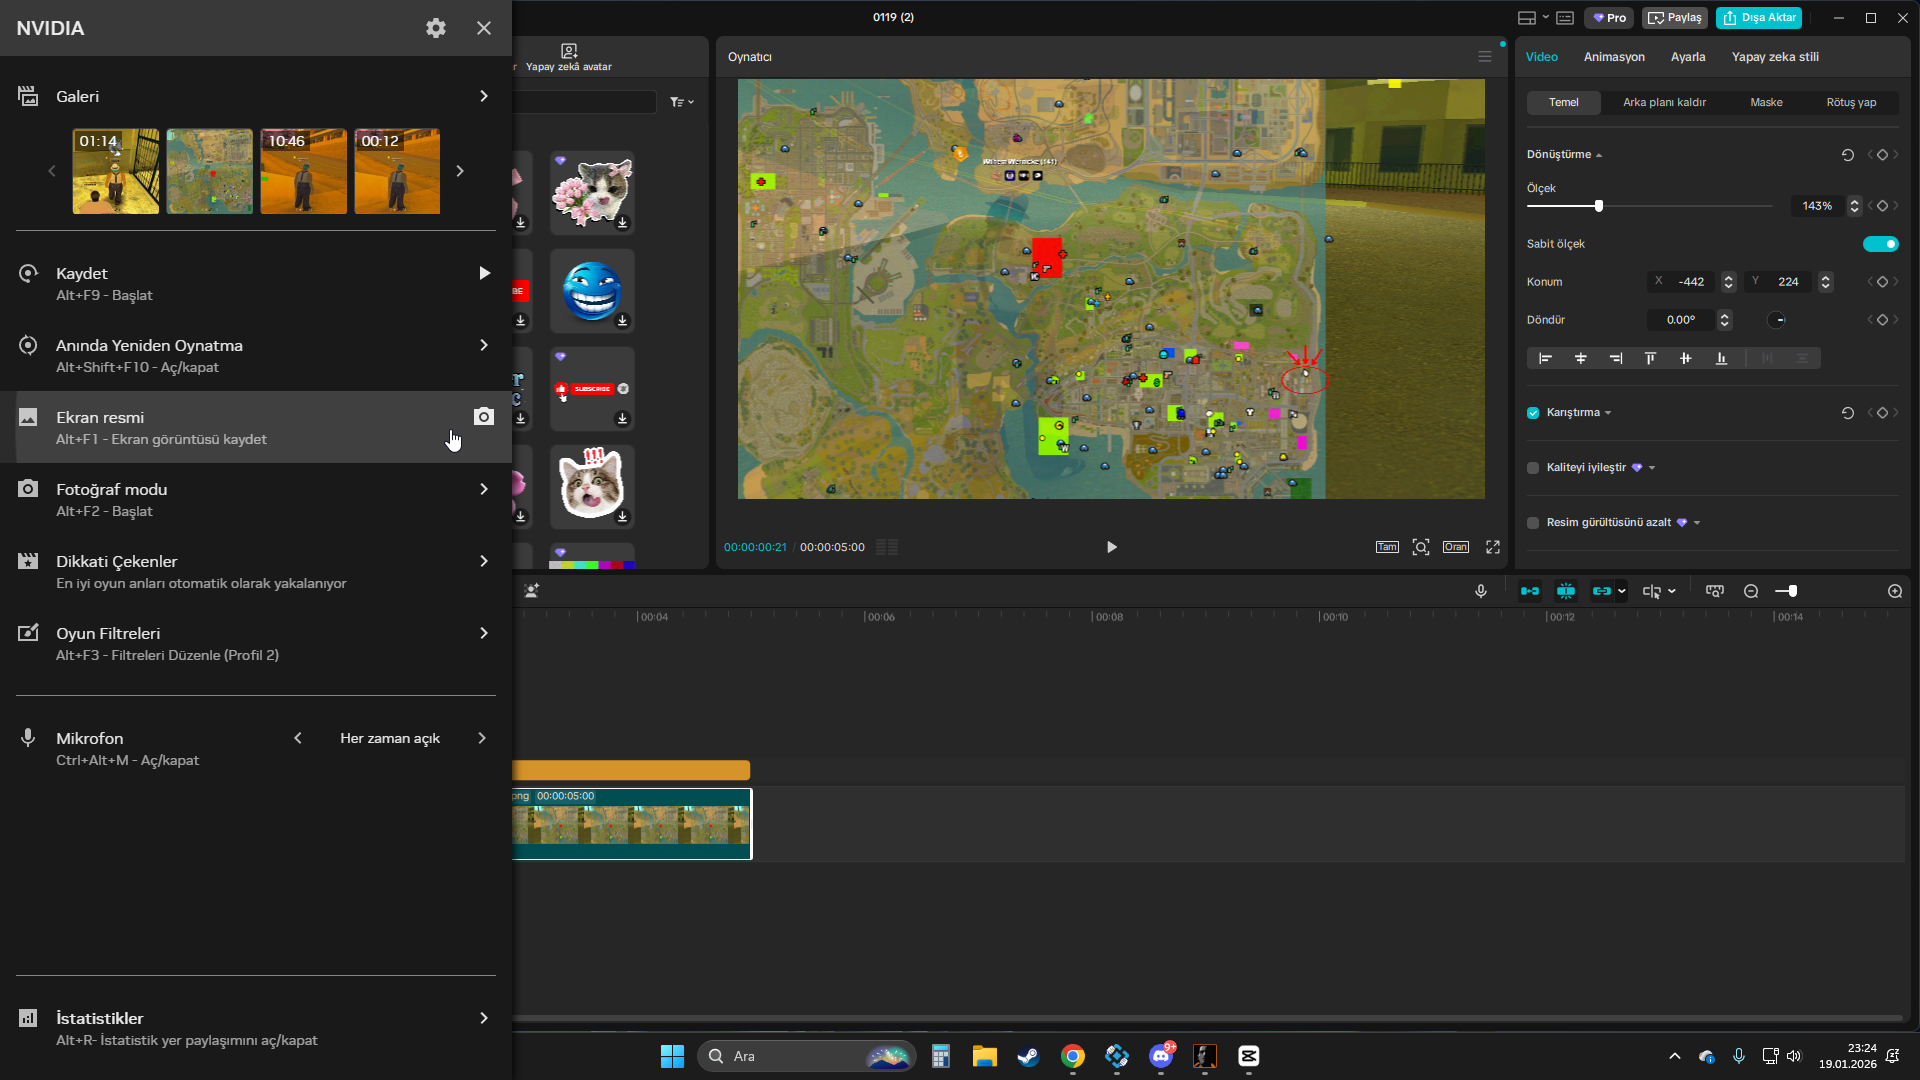
Task: Switch to Yapay zeka stili tab
Action: coord(1775,57)
